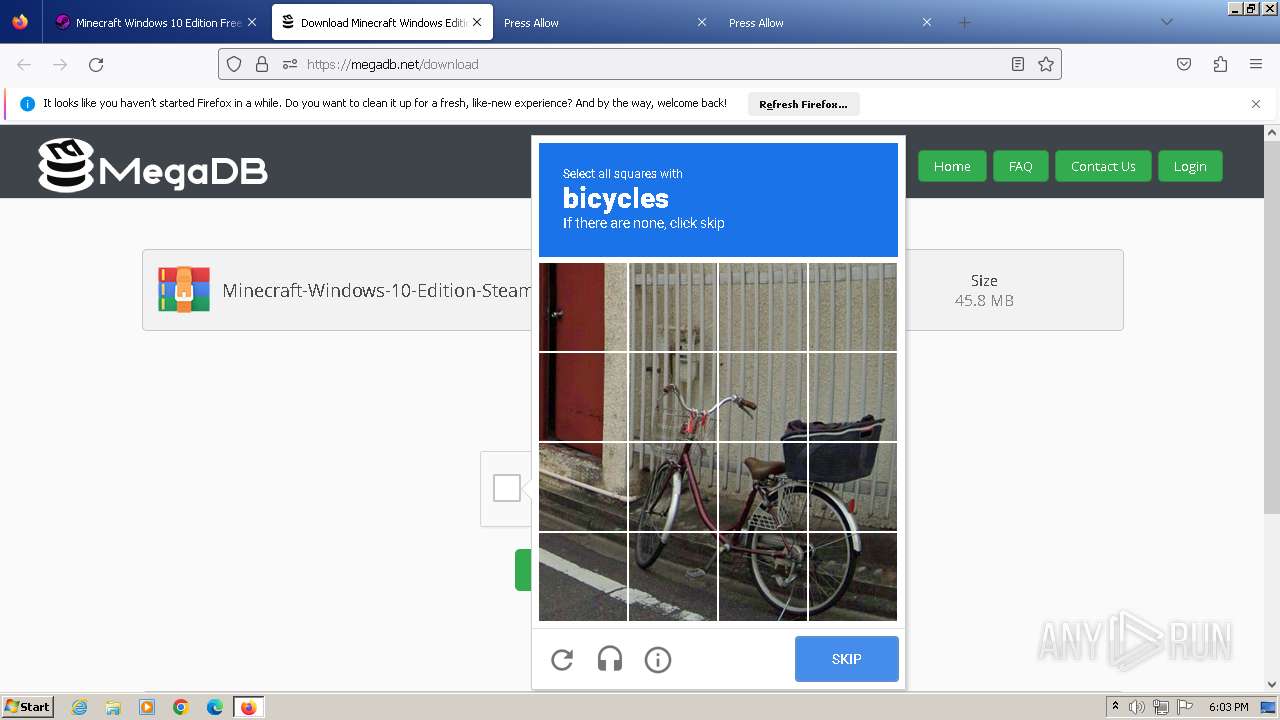Select the Download Minecraft Windows Edition tab
Image resolution: width=1280 pixels, height=720 pixels.
(382, 22)
